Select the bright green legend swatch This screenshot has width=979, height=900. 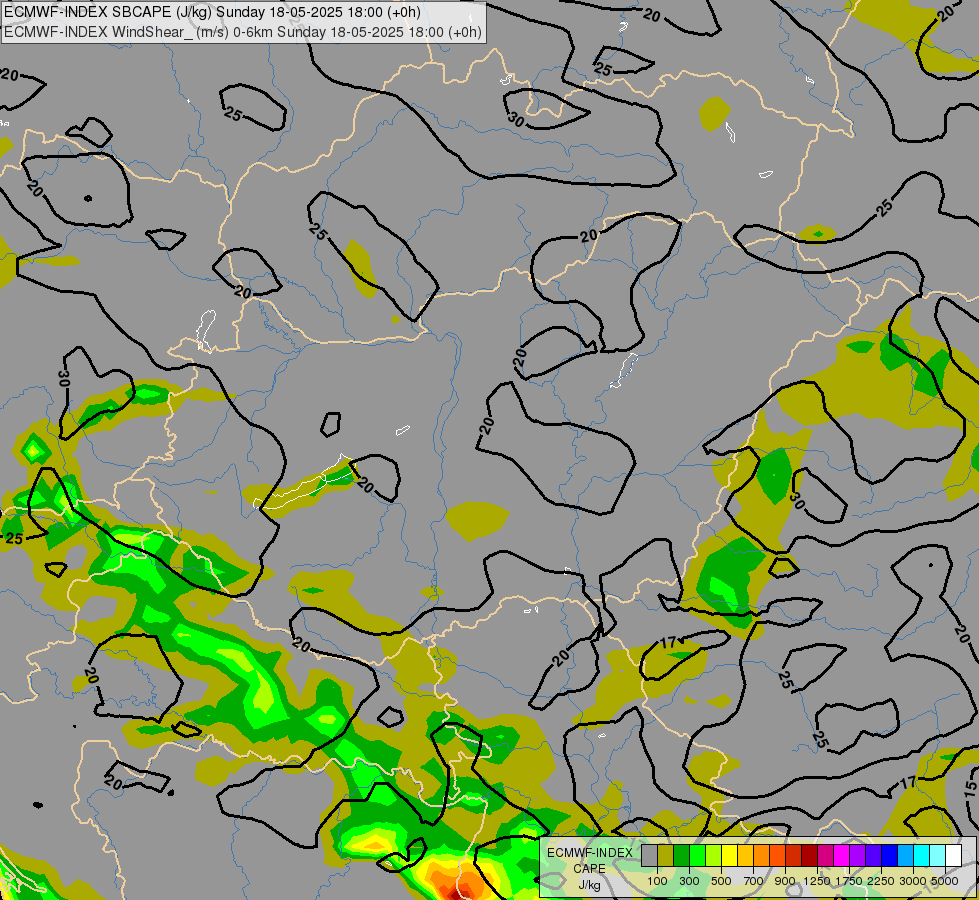[x=697, y=855]
